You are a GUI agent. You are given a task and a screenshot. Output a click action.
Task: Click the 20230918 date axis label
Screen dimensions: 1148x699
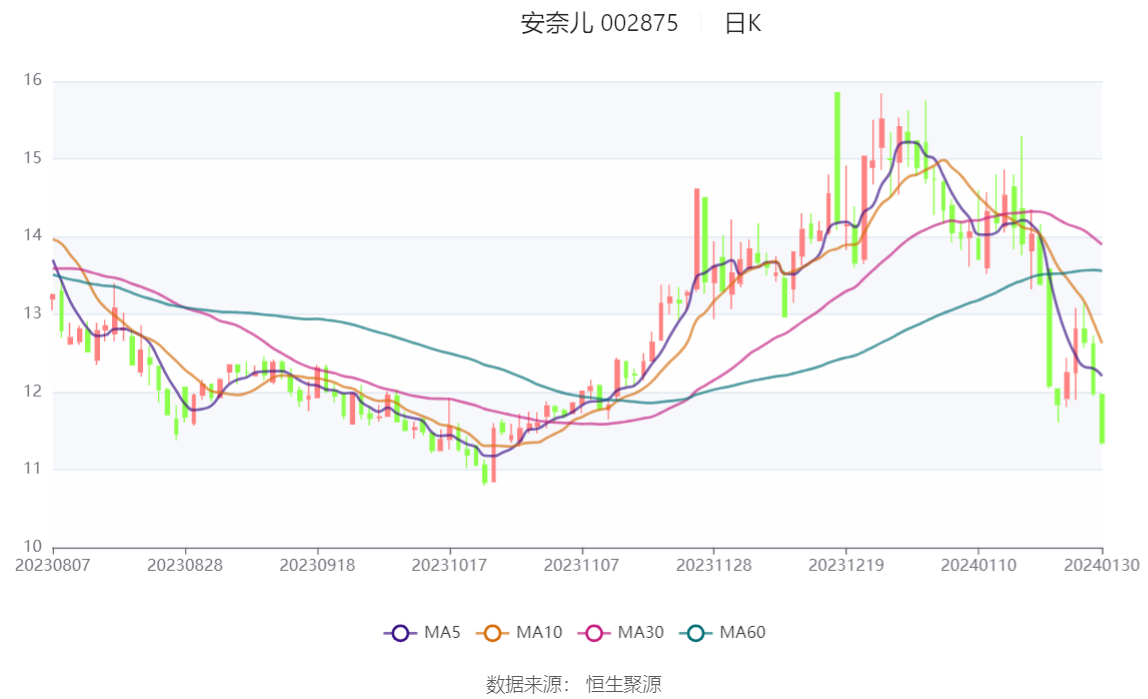click(x=317, y=566)
